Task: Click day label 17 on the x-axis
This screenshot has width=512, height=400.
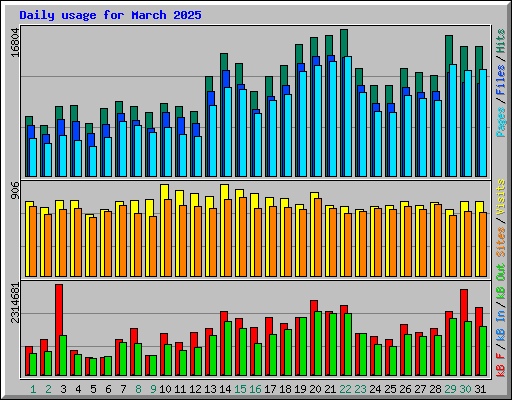Action: tap(270, 389)
